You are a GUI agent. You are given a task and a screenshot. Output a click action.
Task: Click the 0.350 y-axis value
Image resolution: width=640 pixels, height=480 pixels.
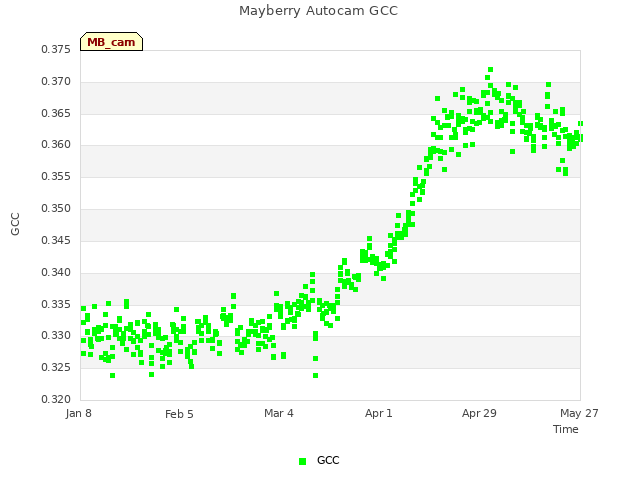point(56,209)
